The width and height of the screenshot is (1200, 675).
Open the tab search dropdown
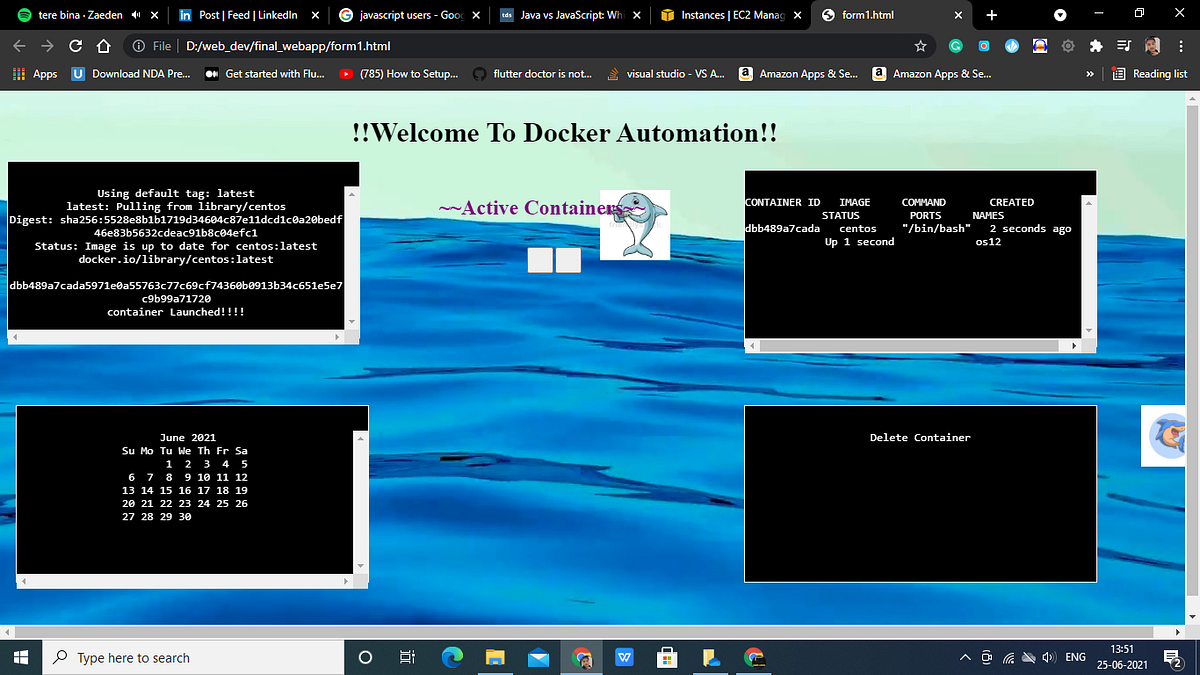(1060, 16)
